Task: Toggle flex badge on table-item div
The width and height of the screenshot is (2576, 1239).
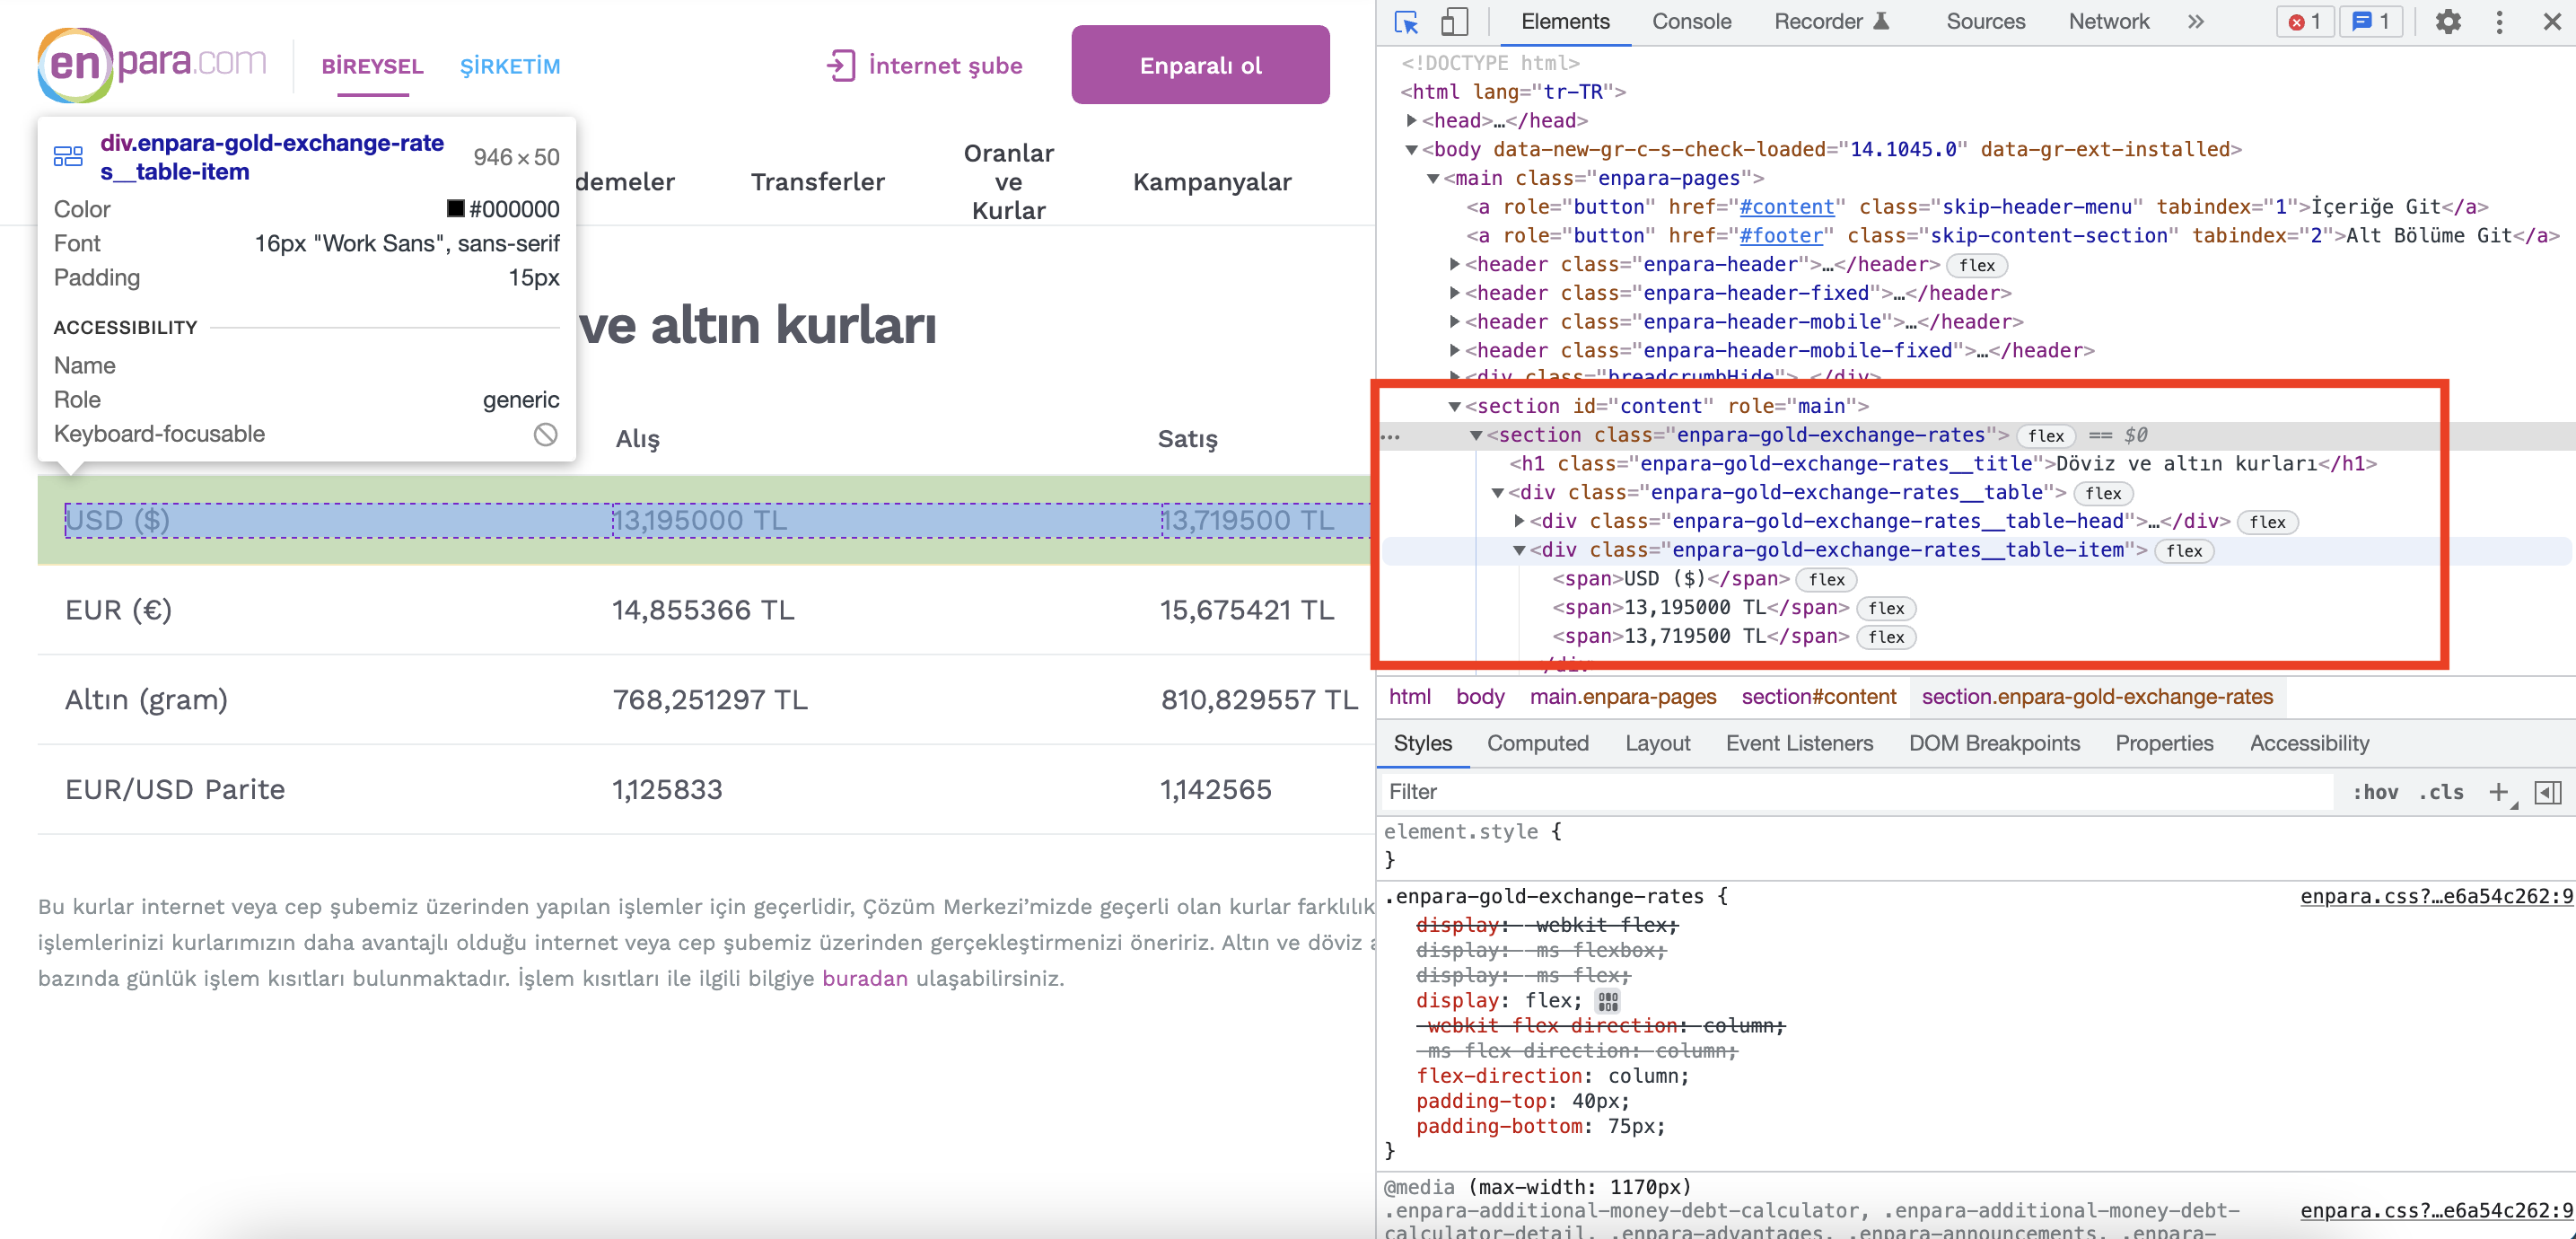Action: (2184, 551)
